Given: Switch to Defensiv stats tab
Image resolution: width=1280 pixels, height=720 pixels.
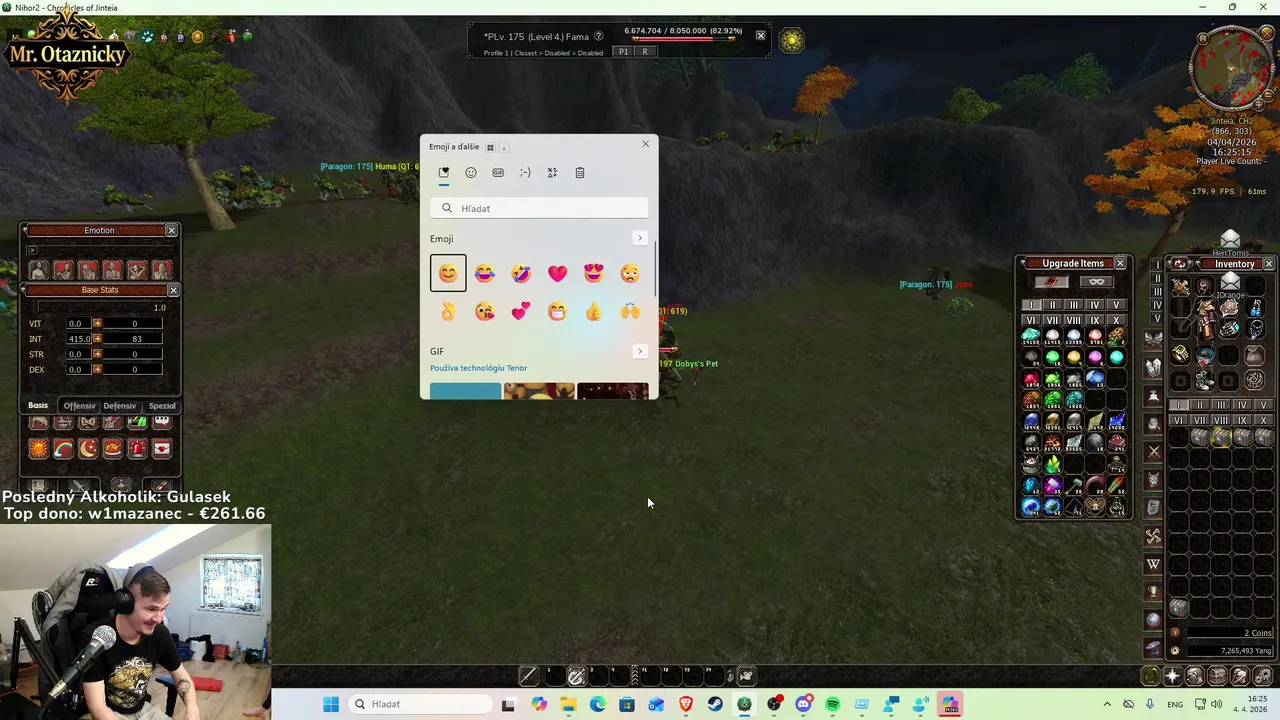Looking at the screenshot, I should [119, 406].
